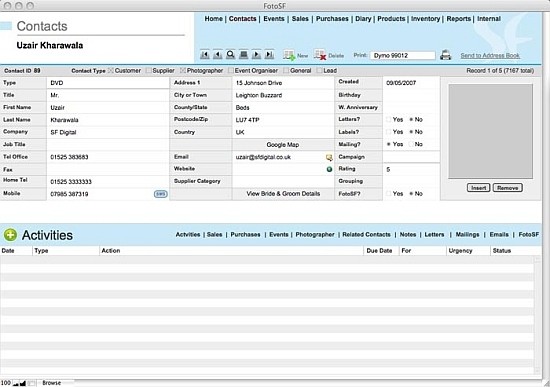The image size is (550, 387).
Task: Click the printer icon
Action: 445,55
